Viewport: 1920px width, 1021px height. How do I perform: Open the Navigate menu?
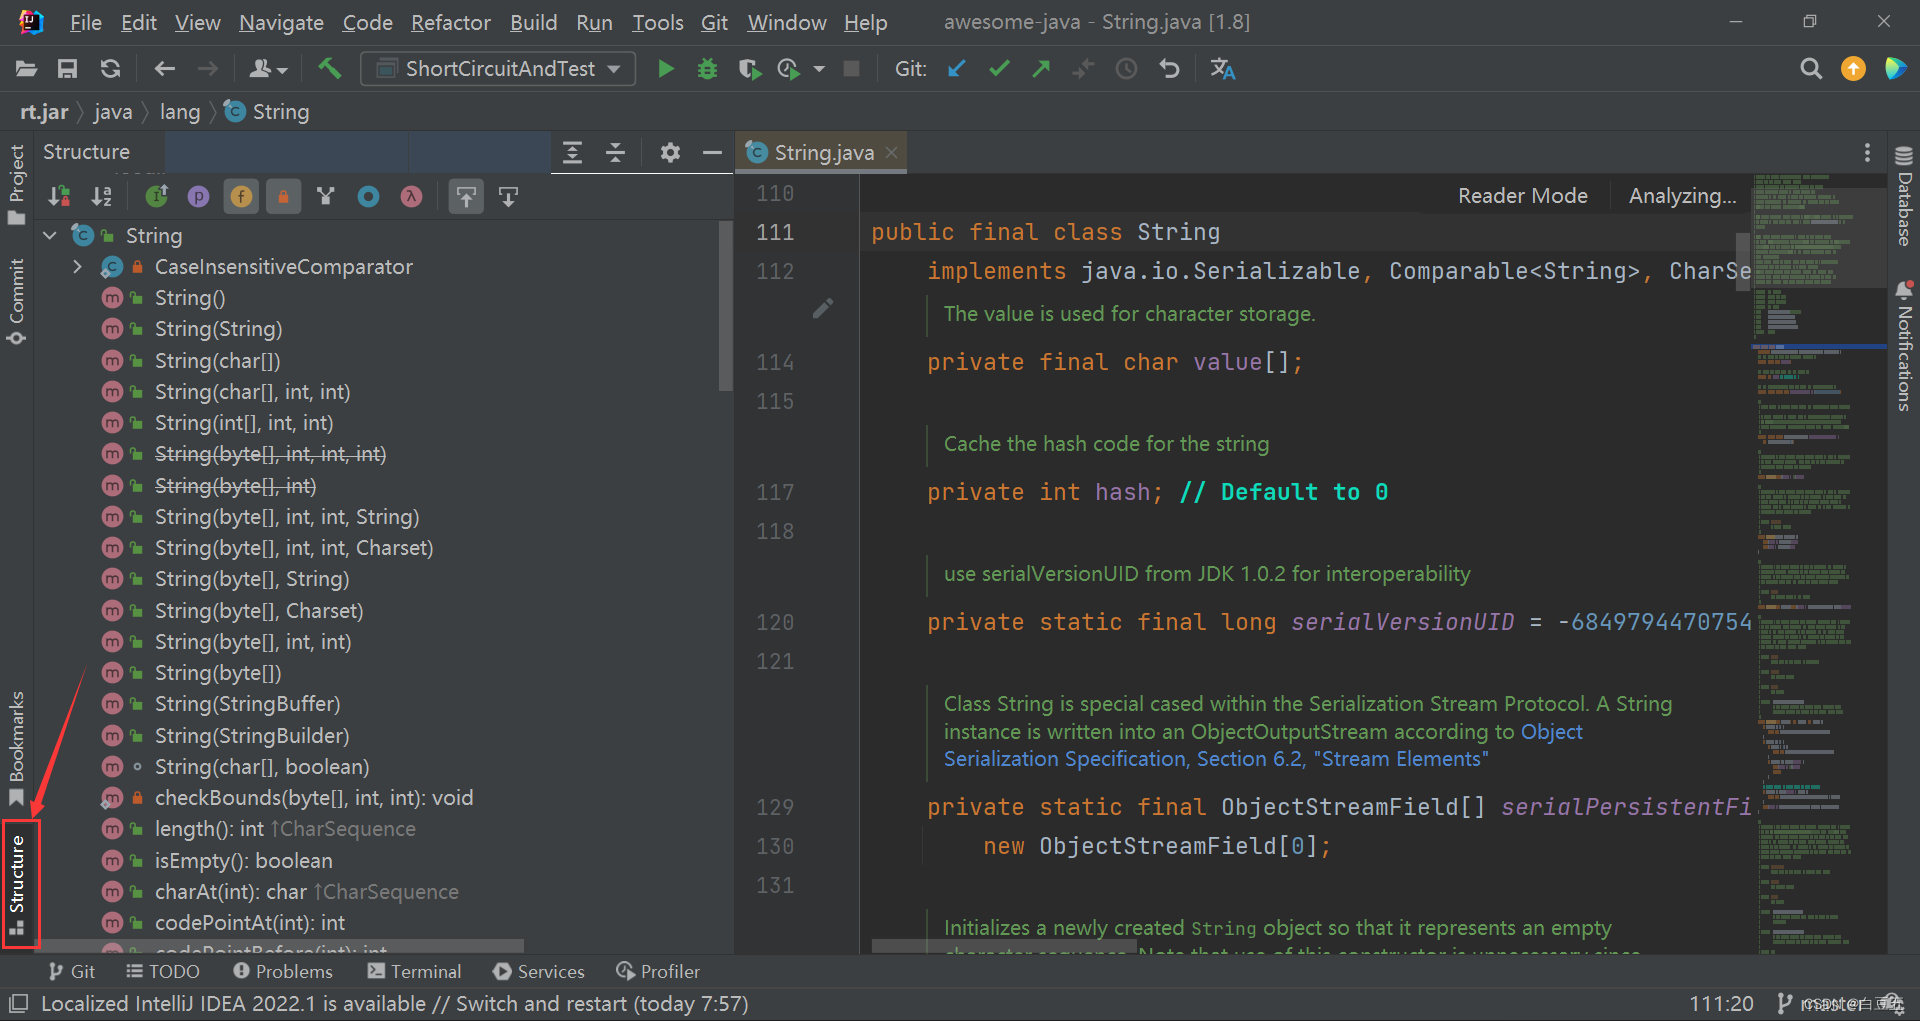click(281, 22)
